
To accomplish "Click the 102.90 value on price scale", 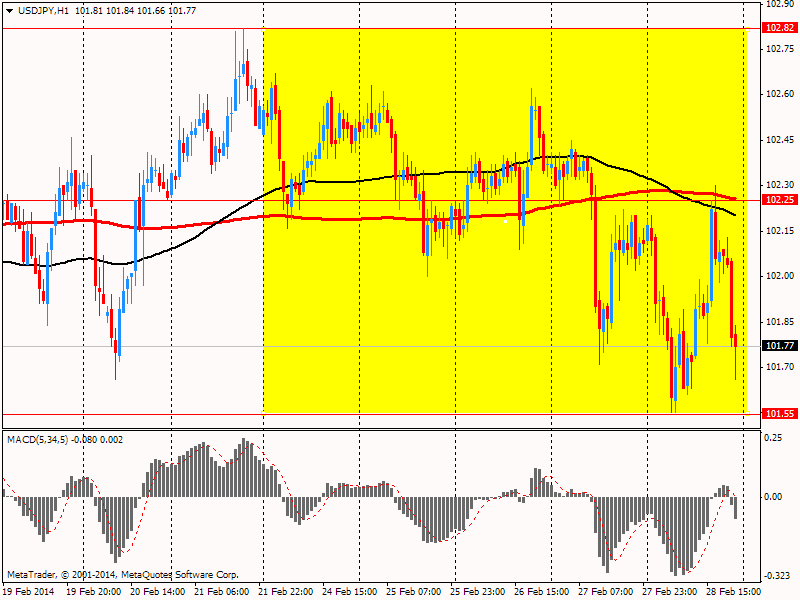I will (778, 4).
